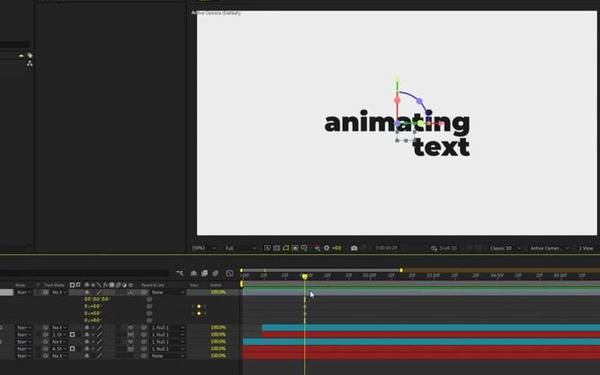
Task: Click the yellow current time indicator
Action: click(x=305, y=276)
